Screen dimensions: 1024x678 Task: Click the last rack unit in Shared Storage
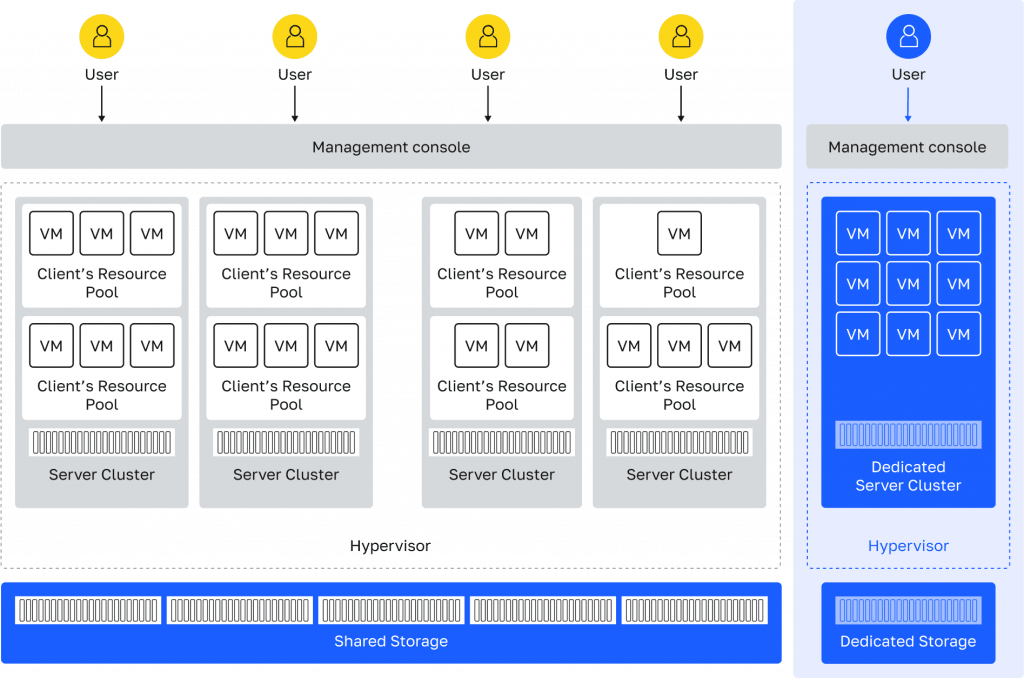click(x=694, y=610)
